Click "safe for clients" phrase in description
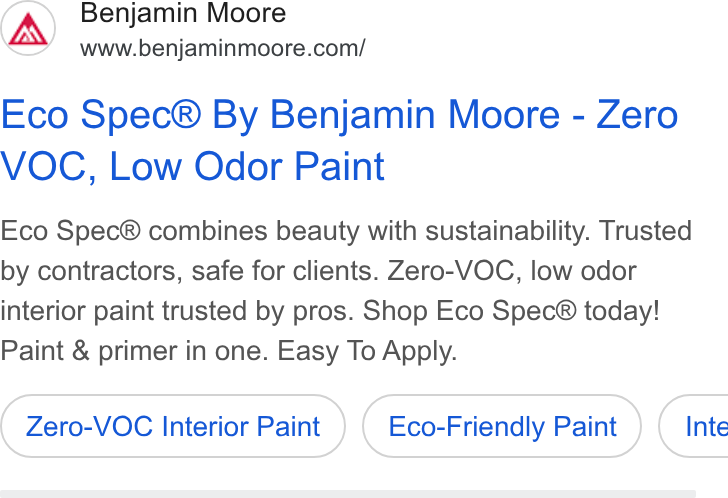The height and width of the screenshot is (498, 728). point(283,271)
